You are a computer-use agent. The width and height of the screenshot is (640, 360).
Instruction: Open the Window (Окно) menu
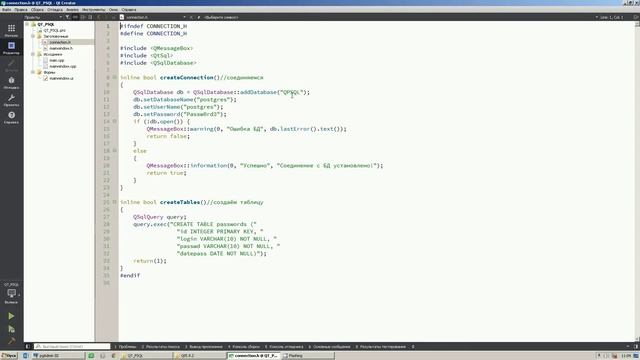[113, 9]
